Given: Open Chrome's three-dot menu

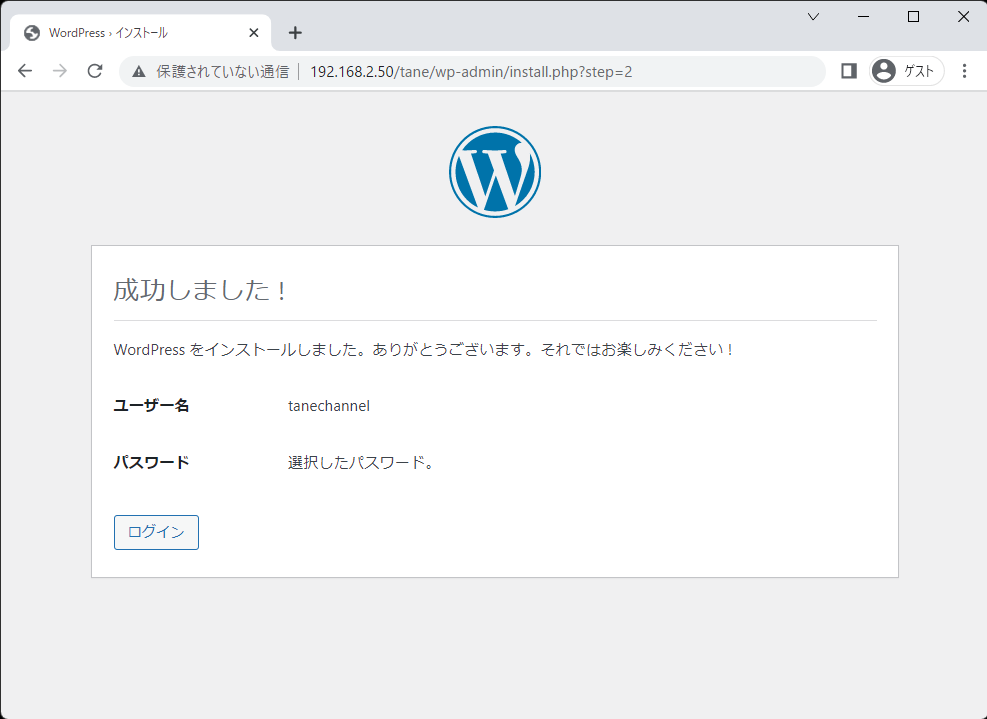Looking at the screenshot, I should 964,71.
